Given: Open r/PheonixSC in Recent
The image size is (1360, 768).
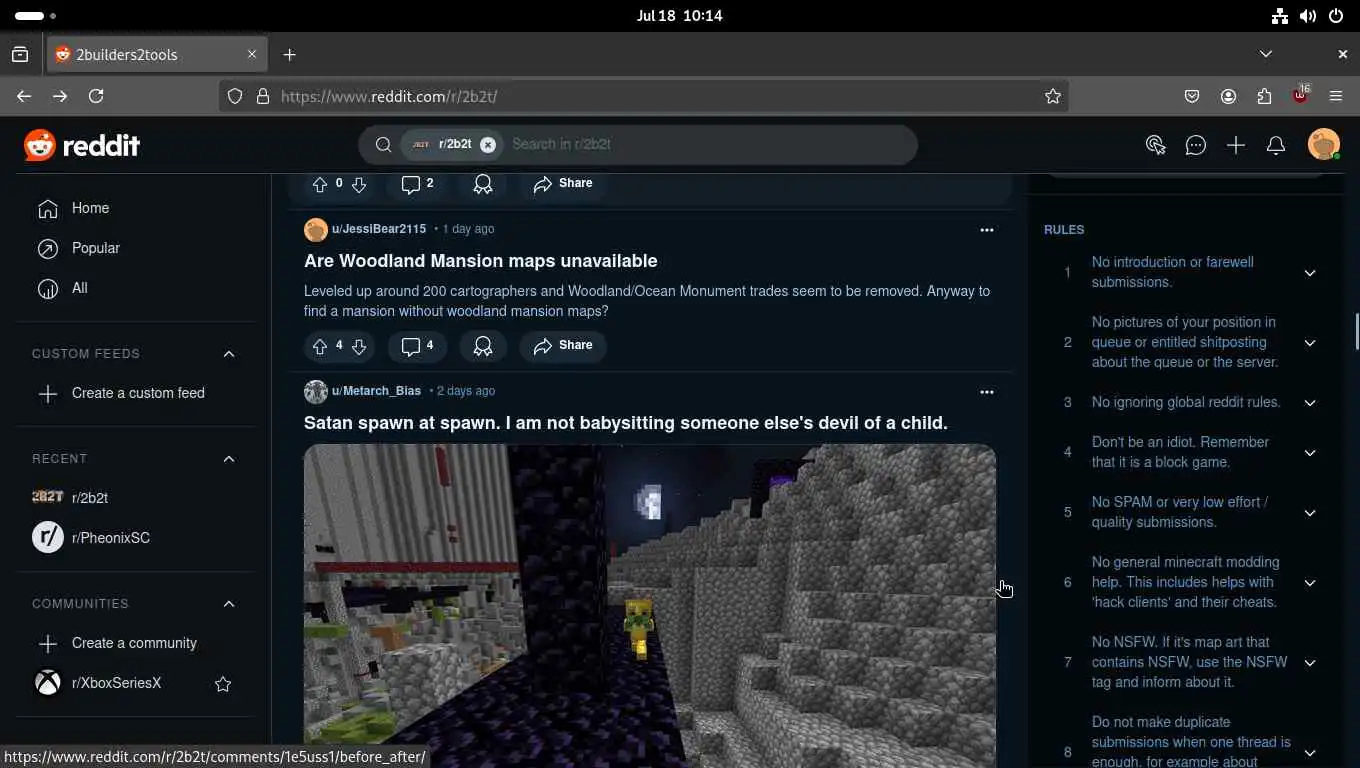Looking at the screenshot, I should coord(136,538).
